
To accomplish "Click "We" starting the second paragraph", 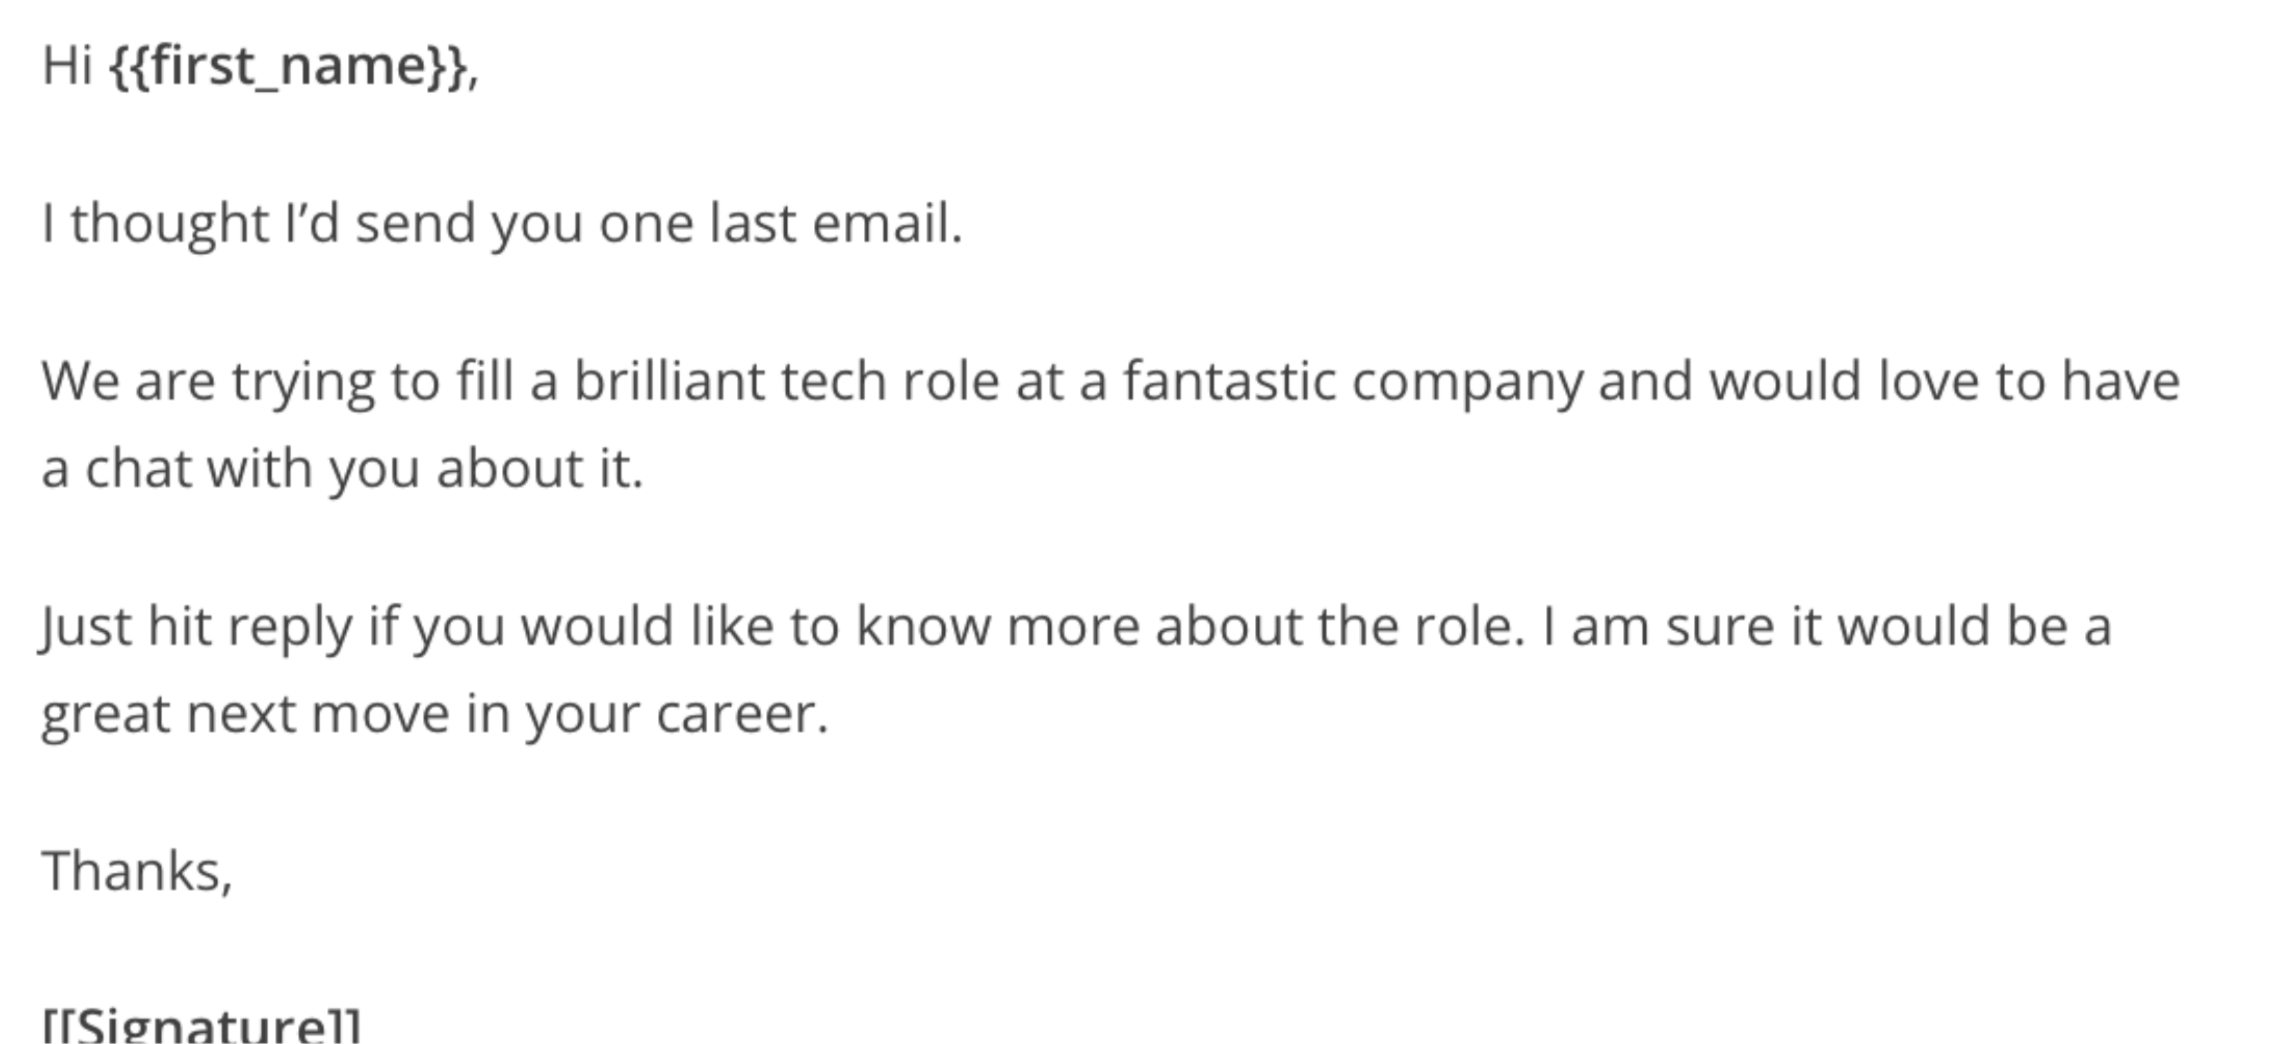I will click(80, 382).
